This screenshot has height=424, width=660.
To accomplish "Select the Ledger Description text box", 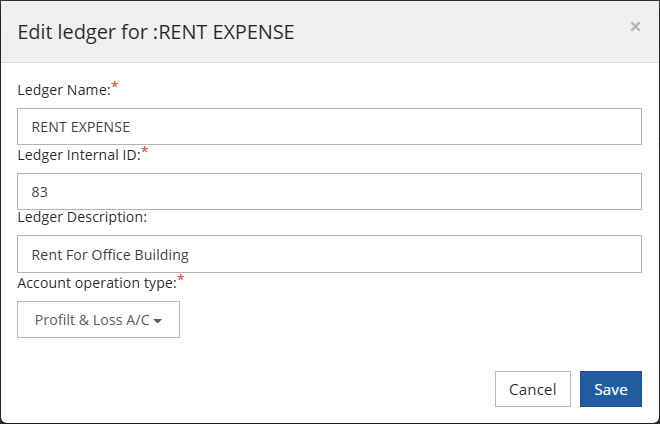I will tap(329, 254).
